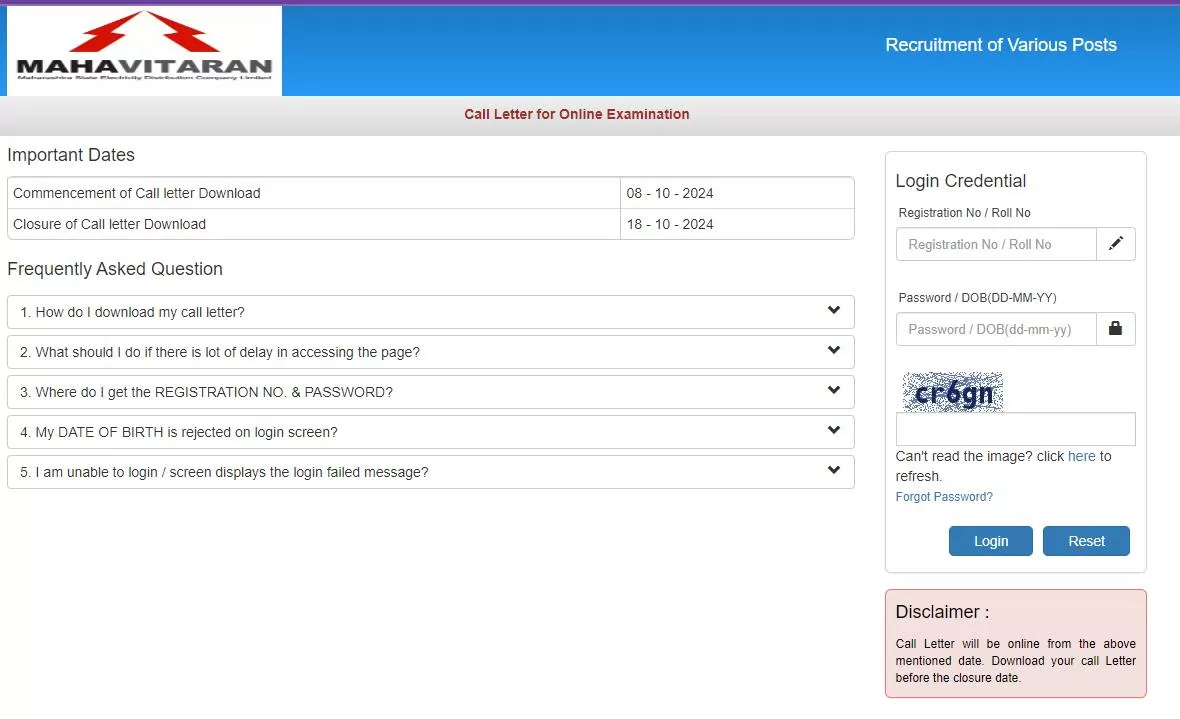Click chevron on FAQ 3 registration row
Screen dimensions: 1180x719
(833, 390)
